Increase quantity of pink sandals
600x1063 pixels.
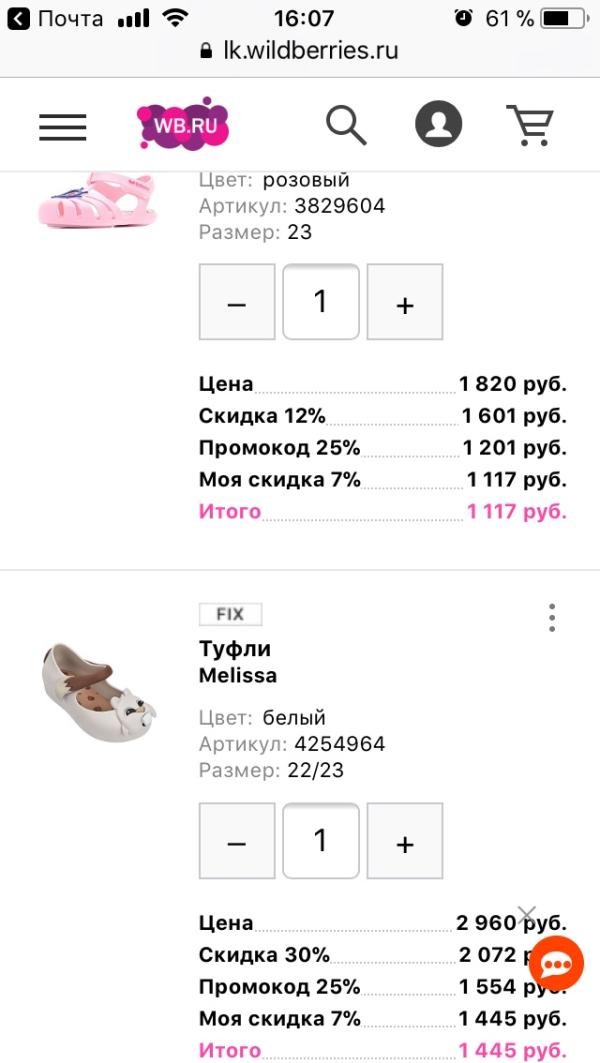click(x=405, y=303)
